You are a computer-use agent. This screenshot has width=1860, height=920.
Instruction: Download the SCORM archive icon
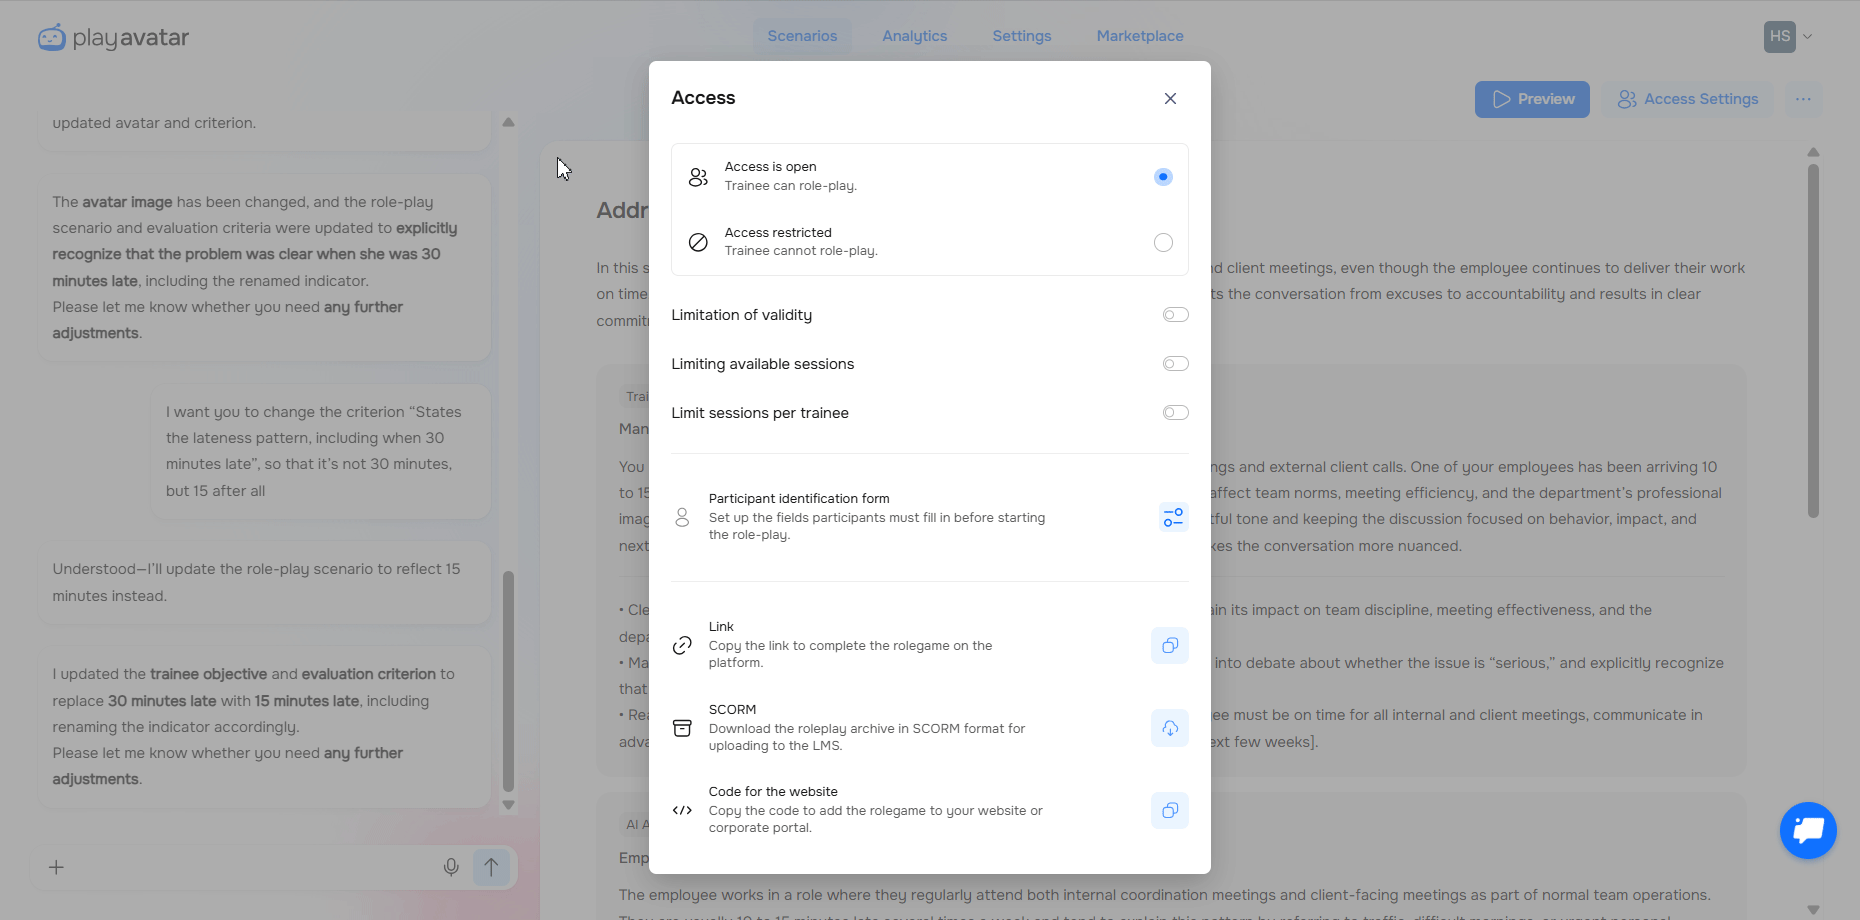(1170, 728)
